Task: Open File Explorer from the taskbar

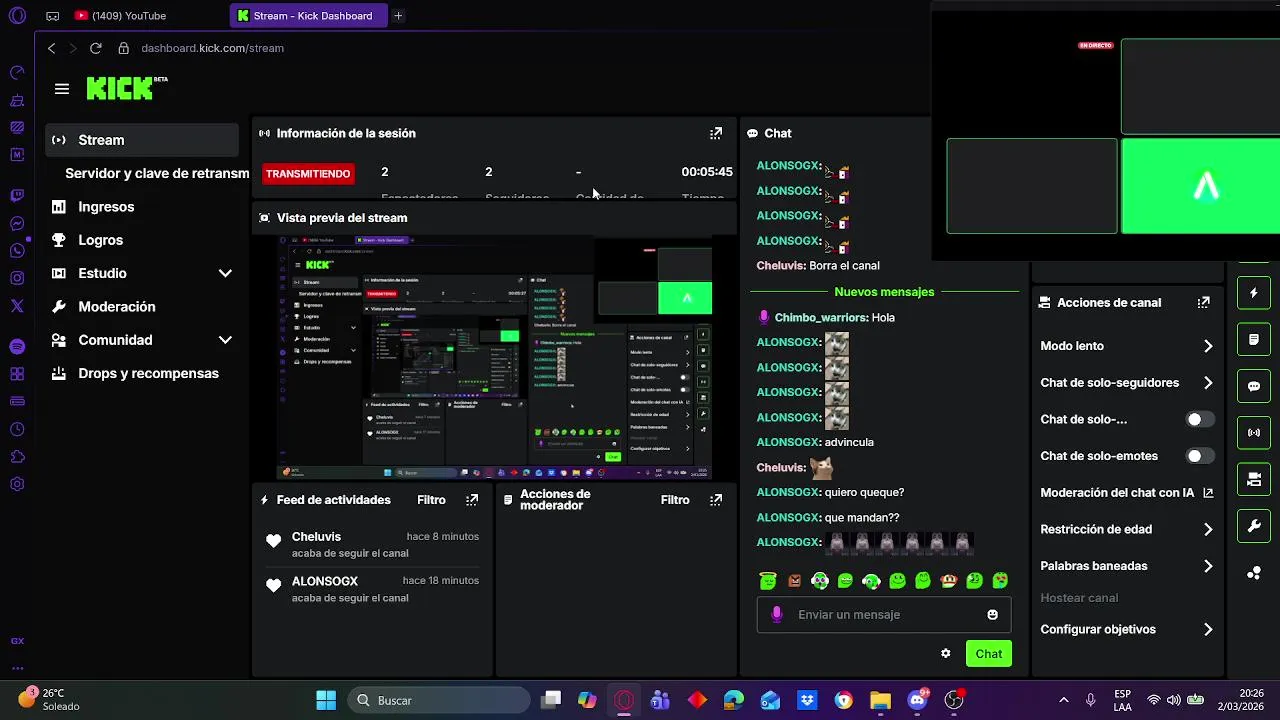Action: pos(880,700)
